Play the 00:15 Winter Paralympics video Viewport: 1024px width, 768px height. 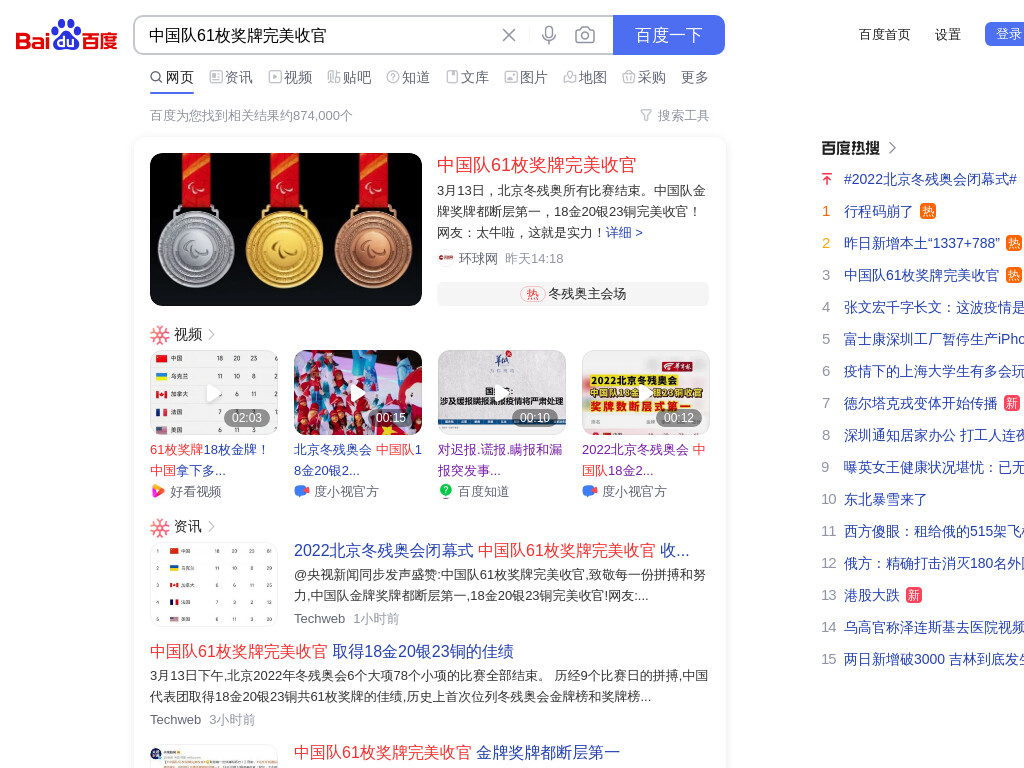point(358,392)
